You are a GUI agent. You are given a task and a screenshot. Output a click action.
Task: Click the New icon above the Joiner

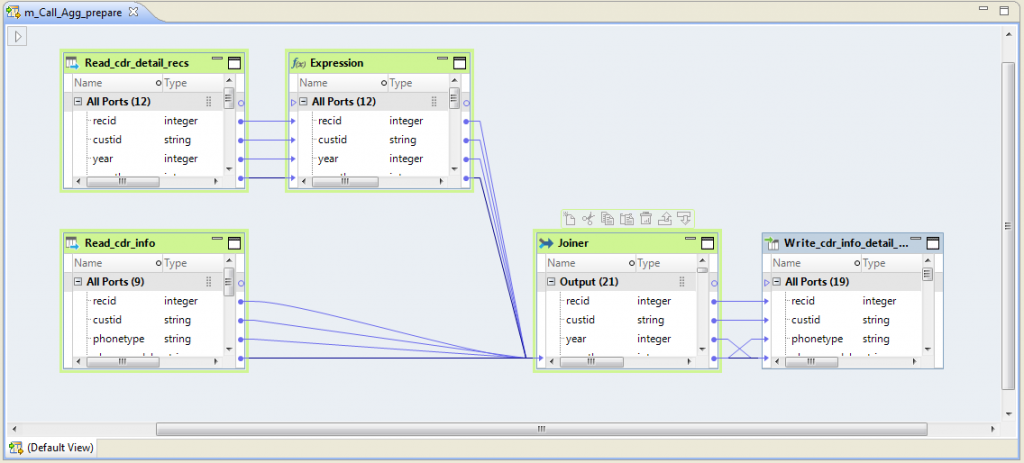click(x=569, y=219)
